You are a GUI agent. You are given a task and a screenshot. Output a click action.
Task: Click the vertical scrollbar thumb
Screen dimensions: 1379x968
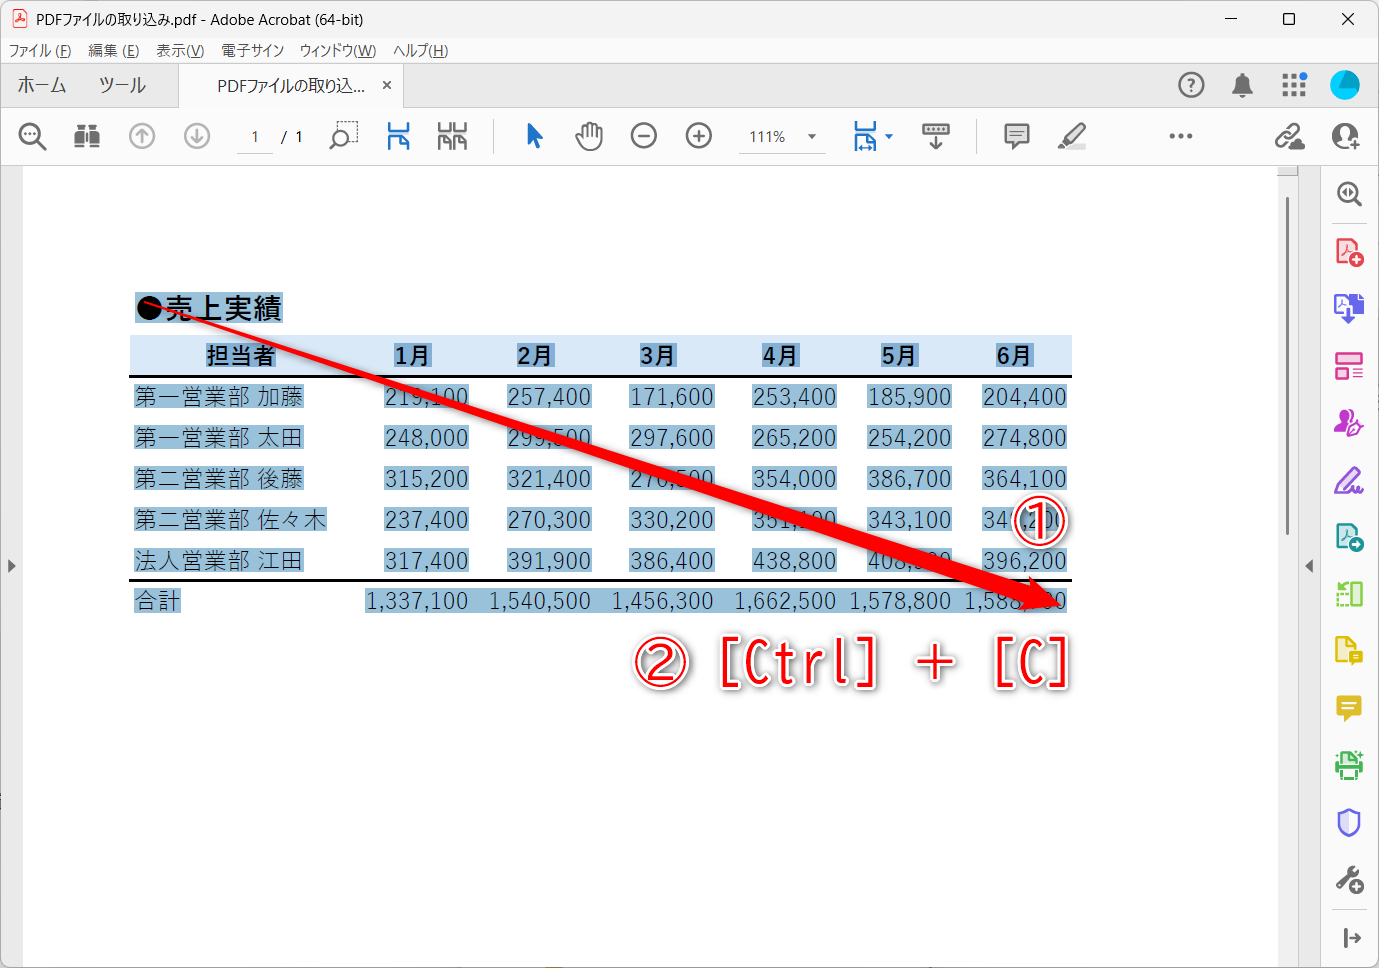[x=1288, y=366]
